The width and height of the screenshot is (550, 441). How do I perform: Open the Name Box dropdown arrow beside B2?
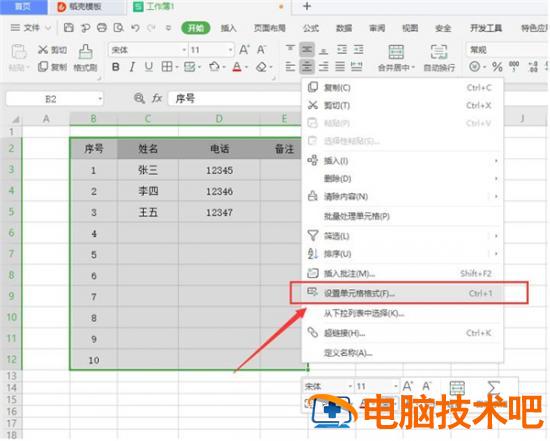pyautogui.click(x=100, y=99)
